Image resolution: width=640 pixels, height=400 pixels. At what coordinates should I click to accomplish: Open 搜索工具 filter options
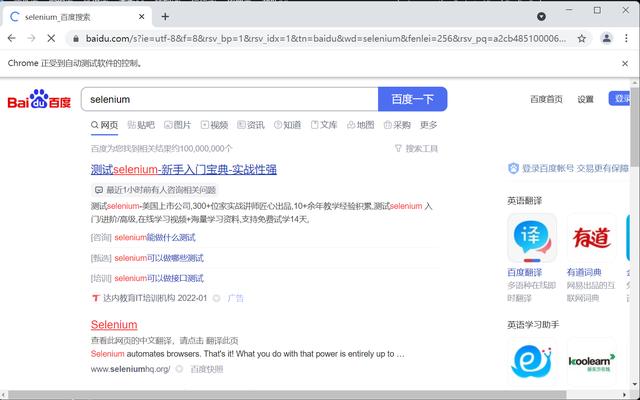coord(416,149)
